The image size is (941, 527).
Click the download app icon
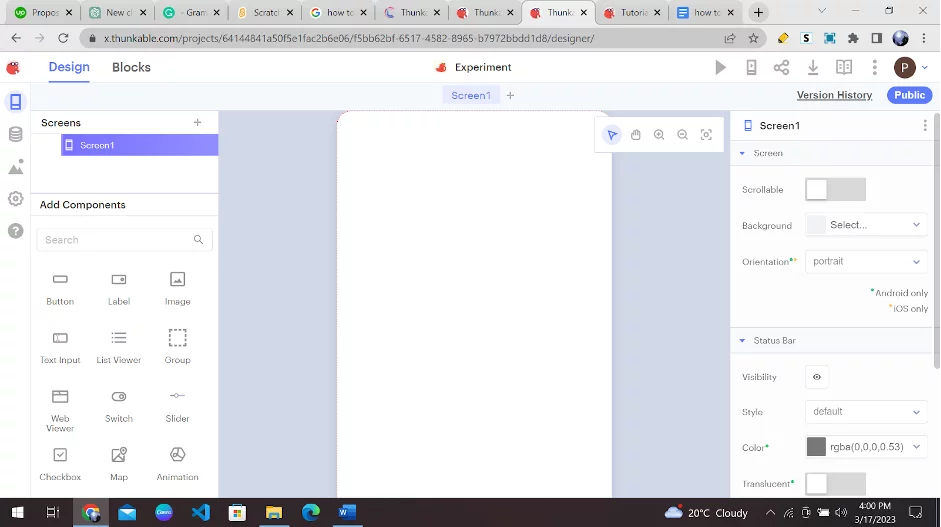pyautogui.click(x=813, y=67)
